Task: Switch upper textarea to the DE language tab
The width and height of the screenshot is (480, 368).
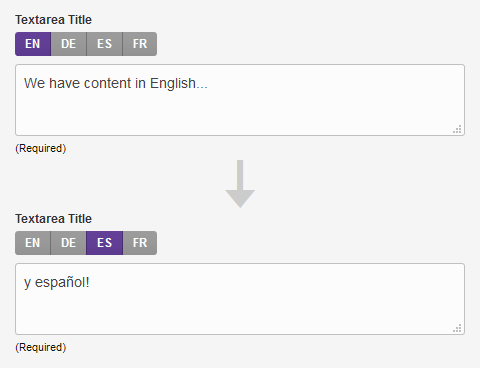Action: 69,44
